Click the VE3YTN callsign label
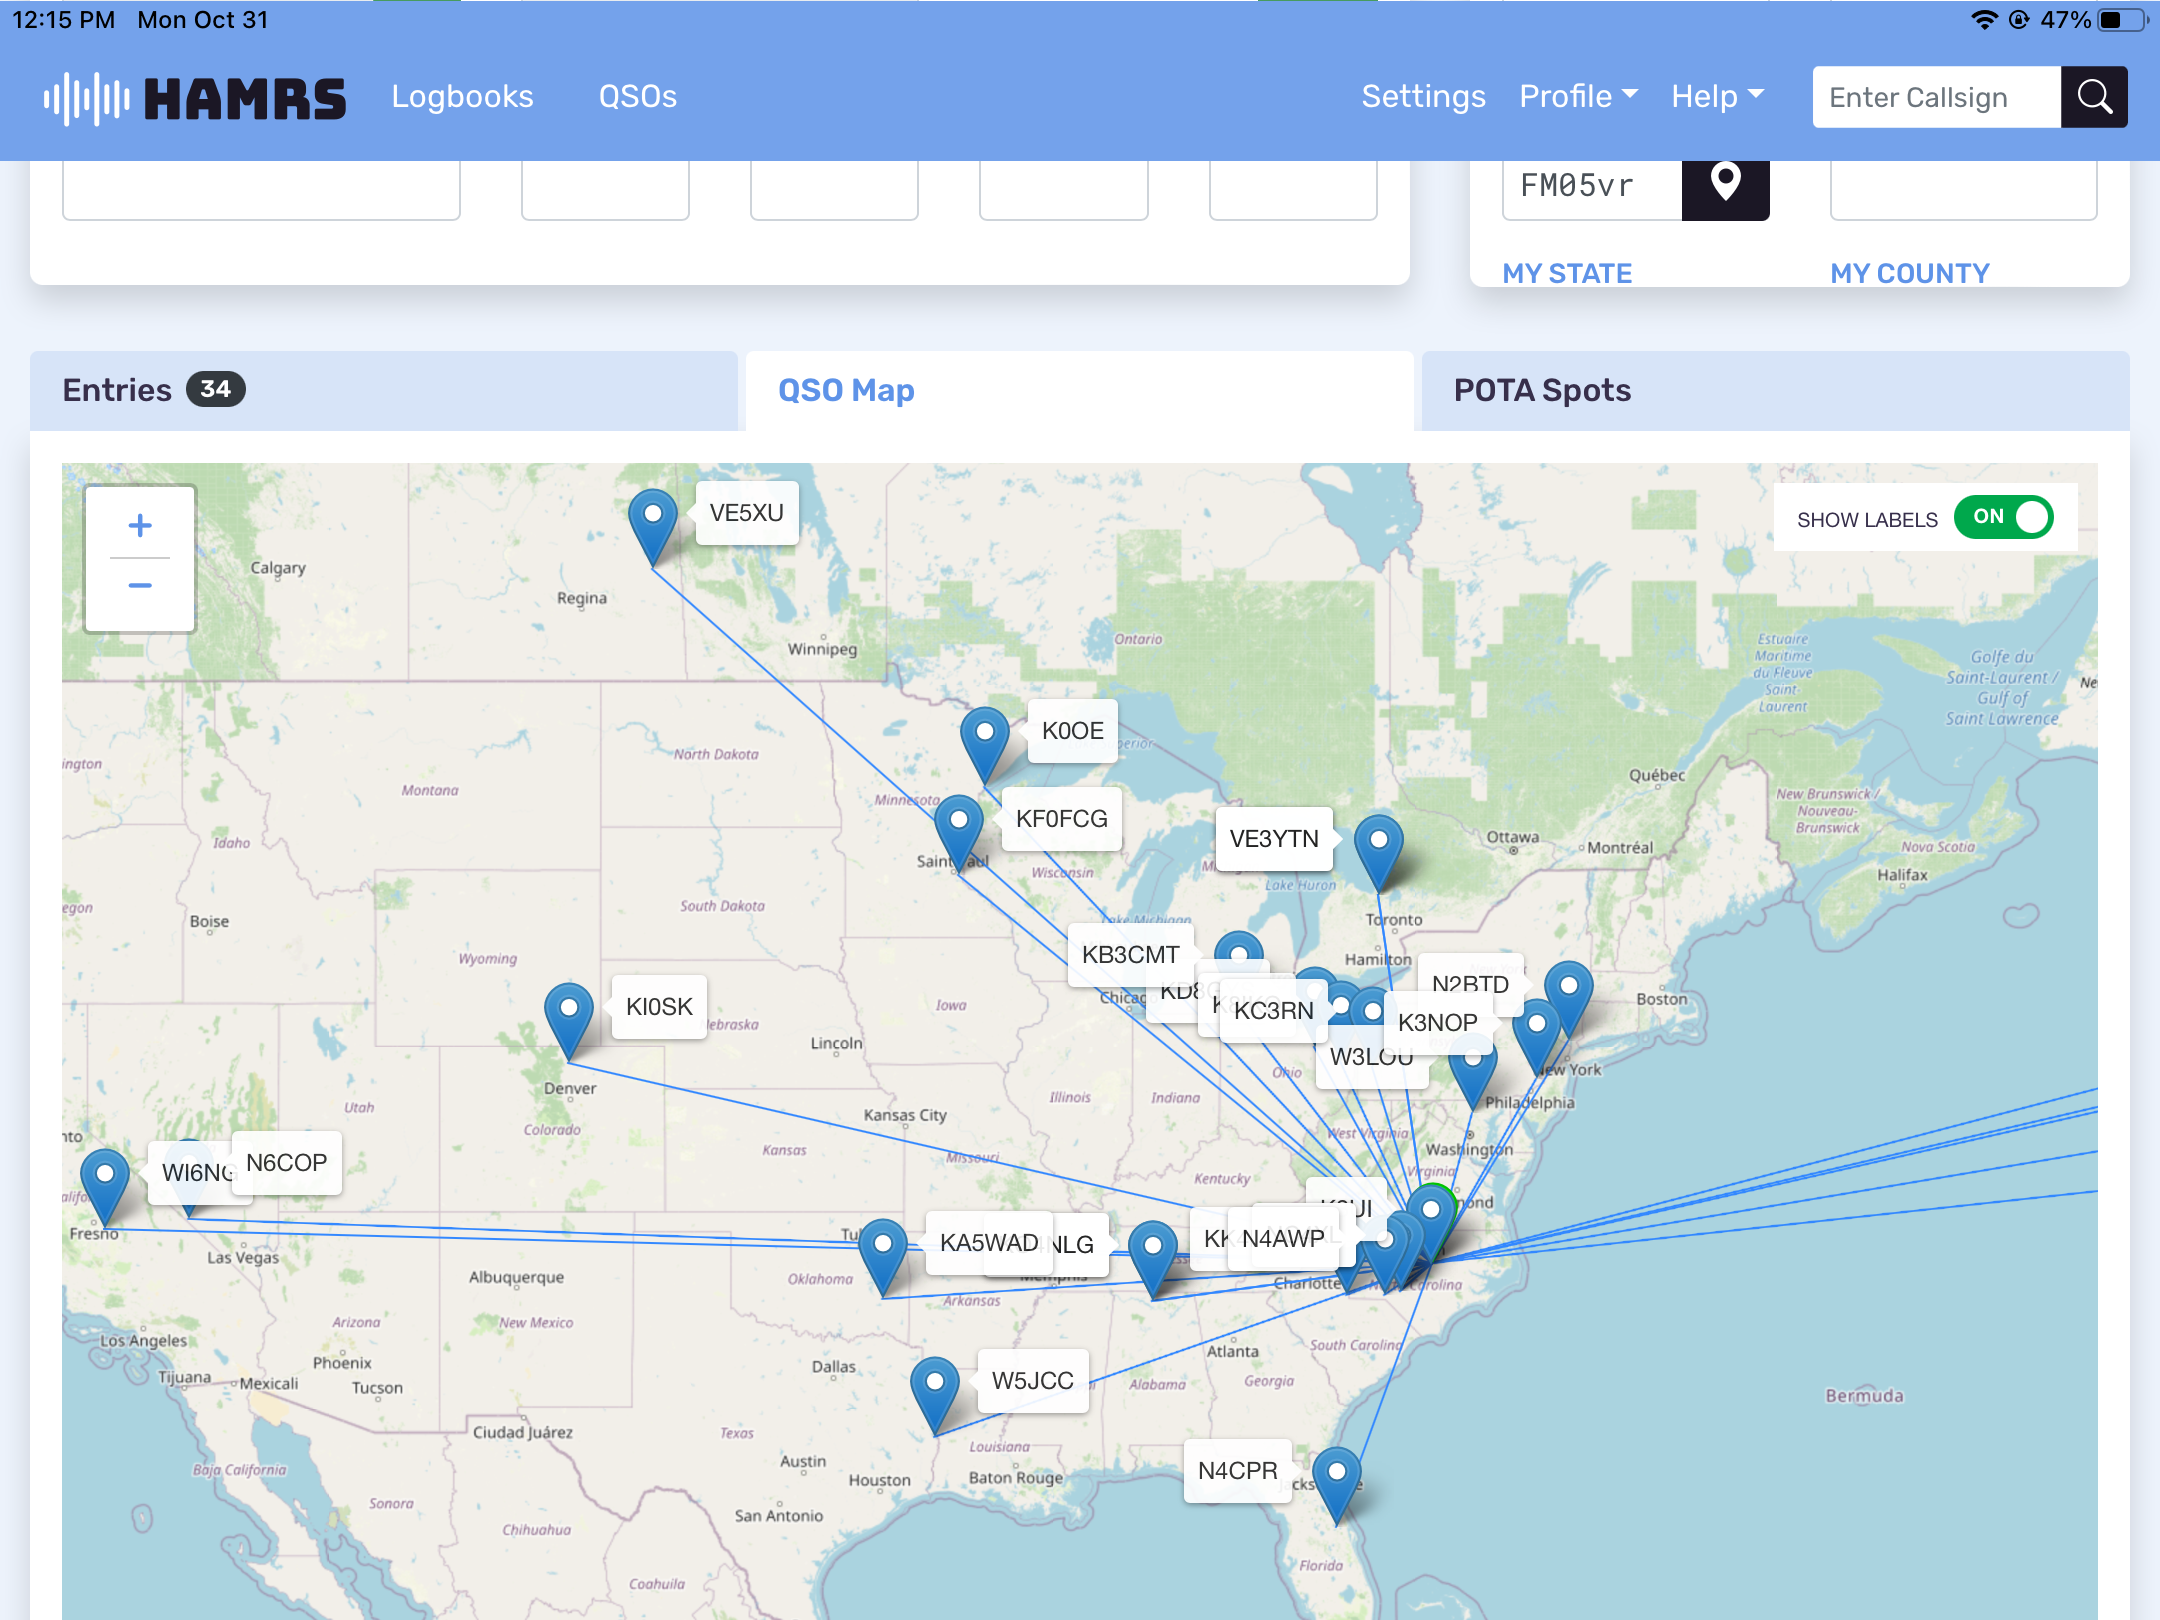This screenshot has width=2160, height=1620. 1274,839
